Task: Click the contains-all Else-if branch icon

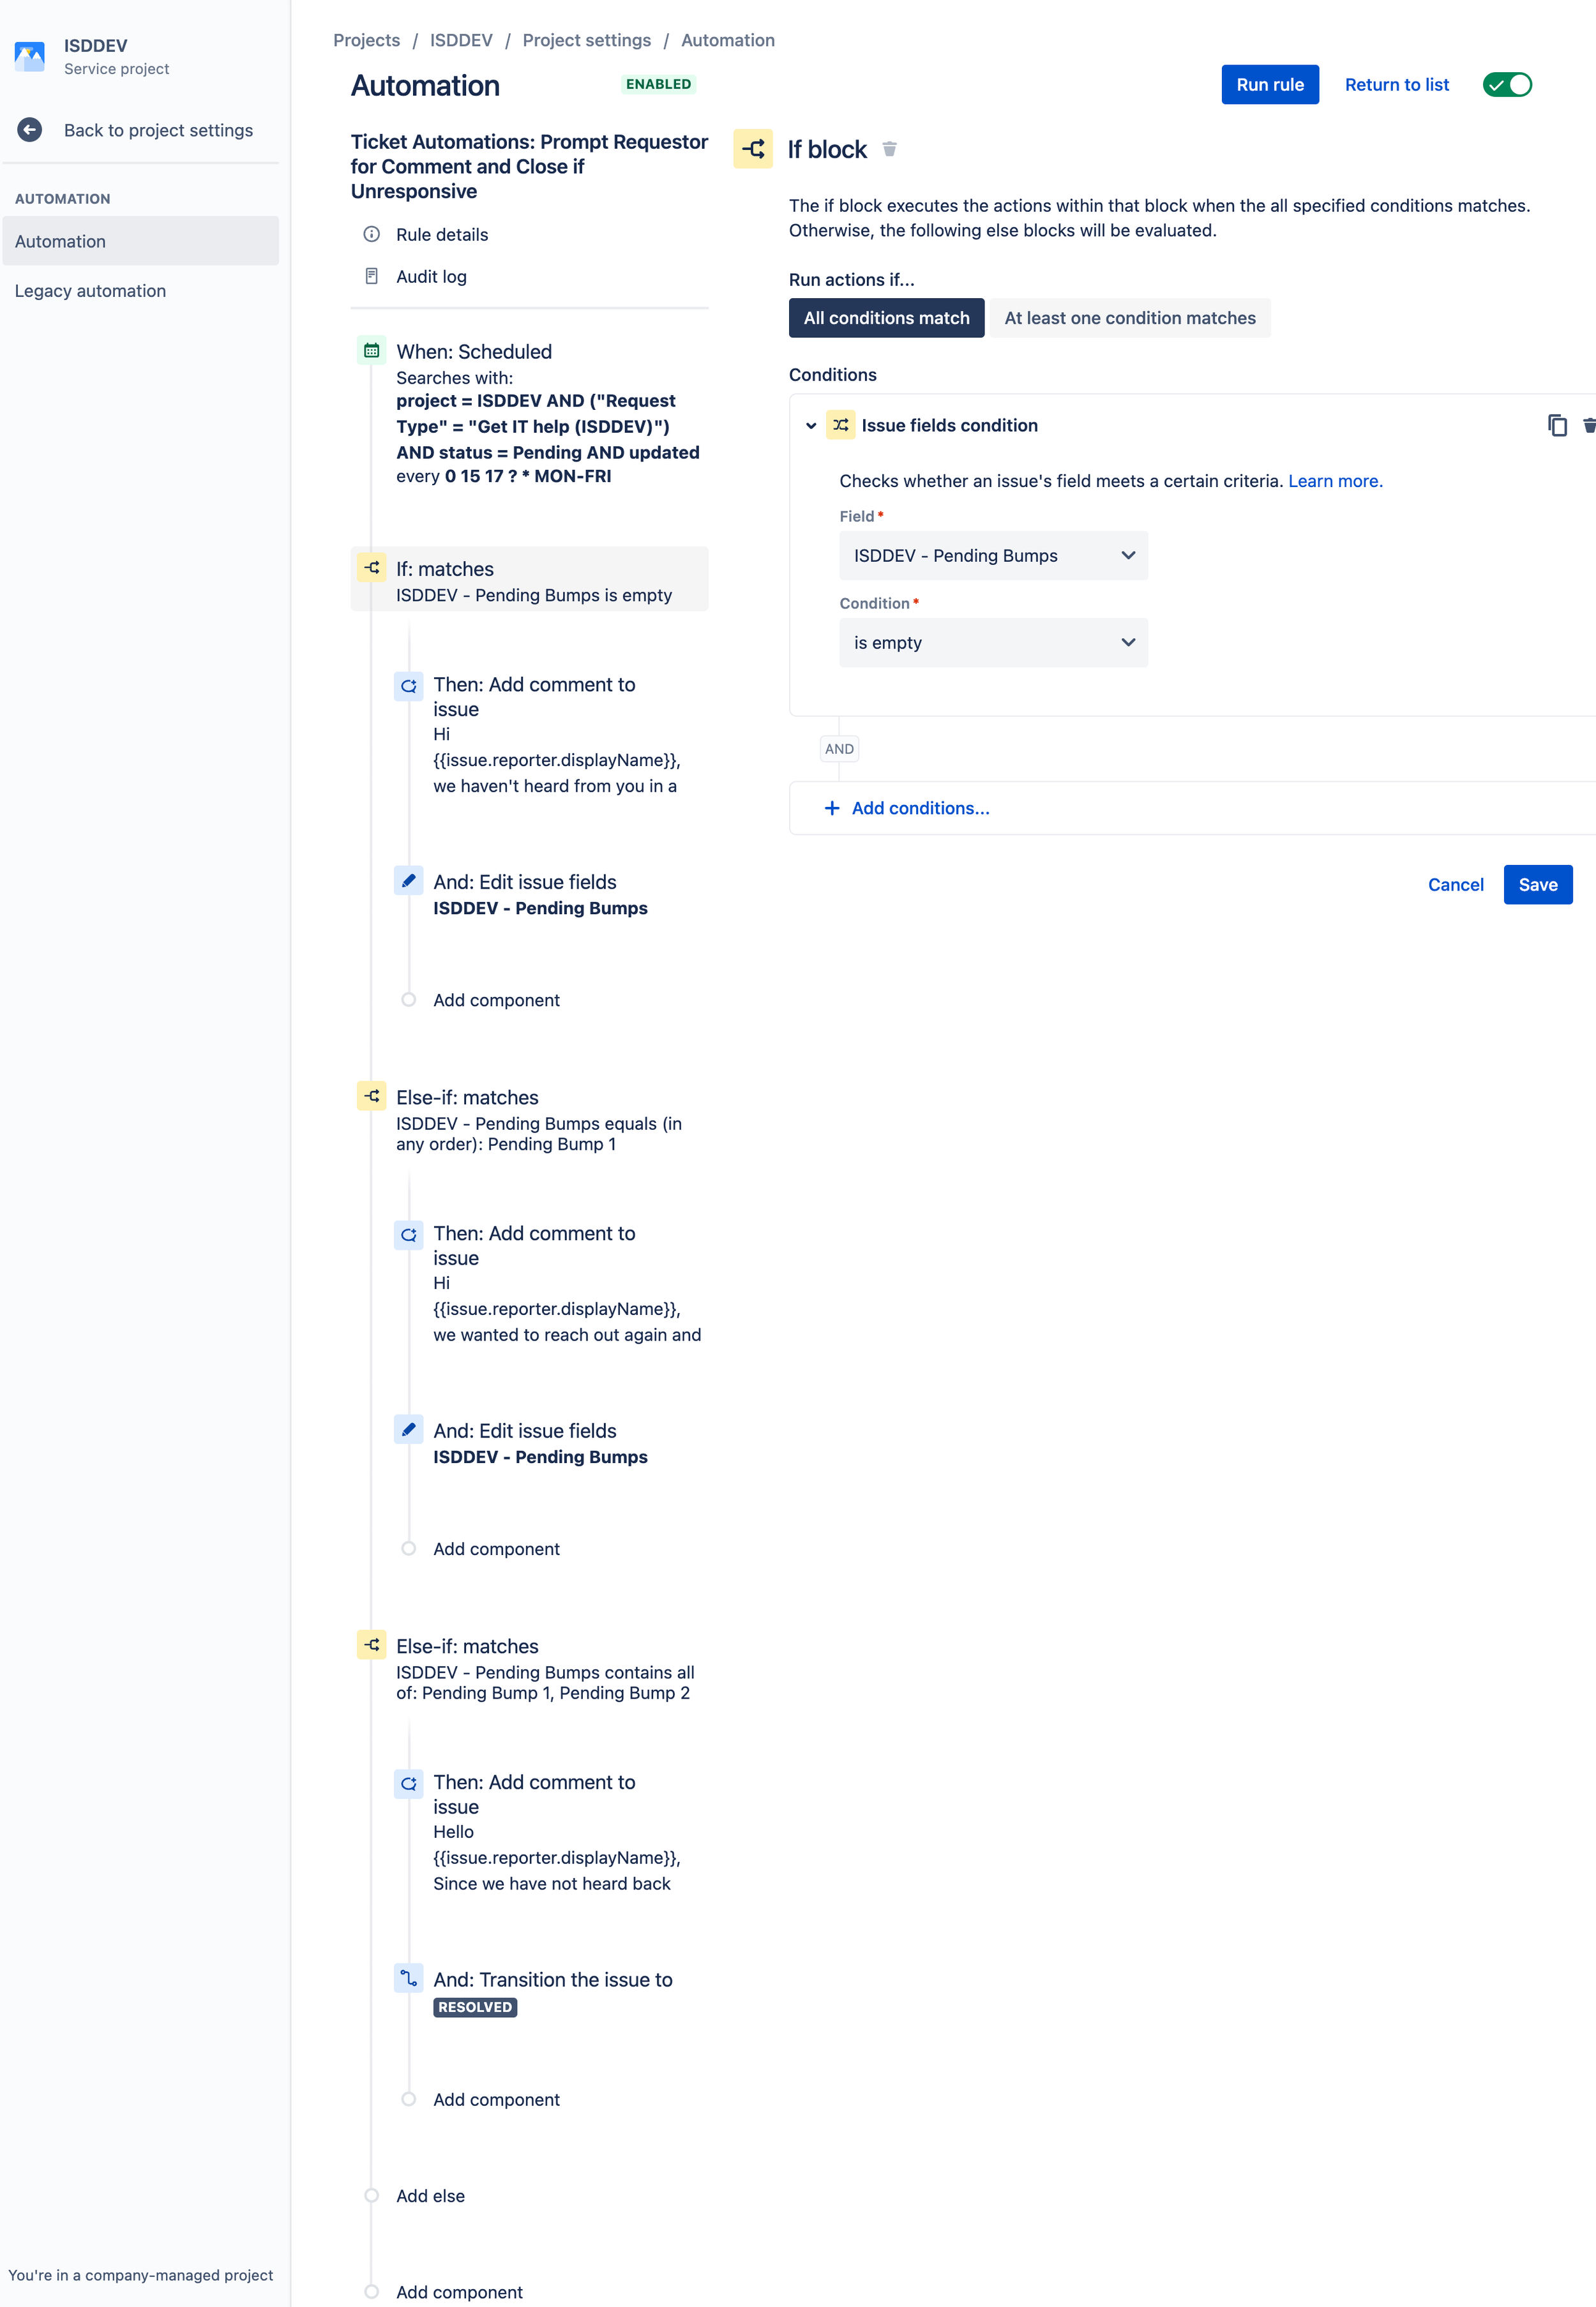Action: [371, 1645]
